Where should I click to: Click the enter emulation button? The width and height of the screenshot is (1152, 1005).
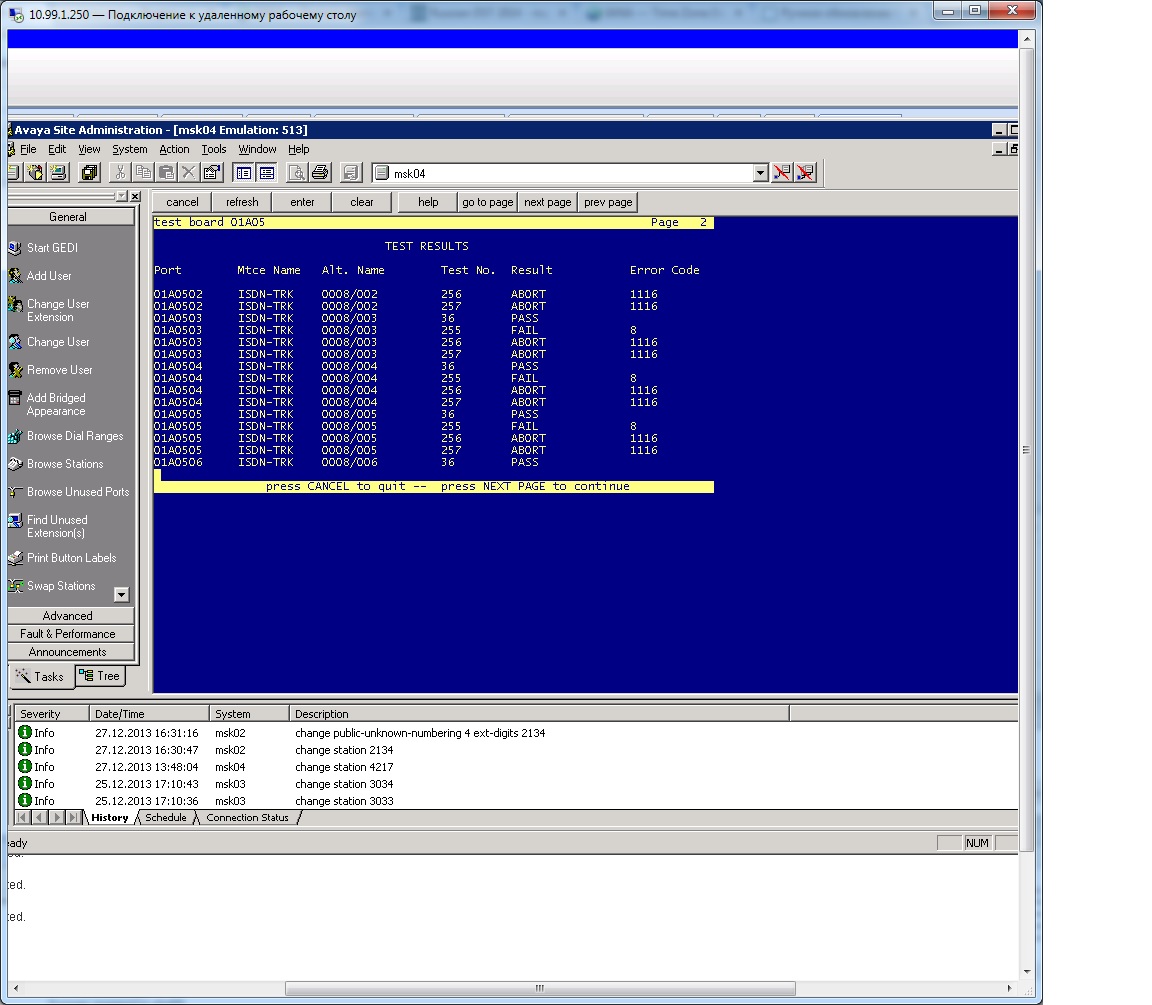point(302,202)
